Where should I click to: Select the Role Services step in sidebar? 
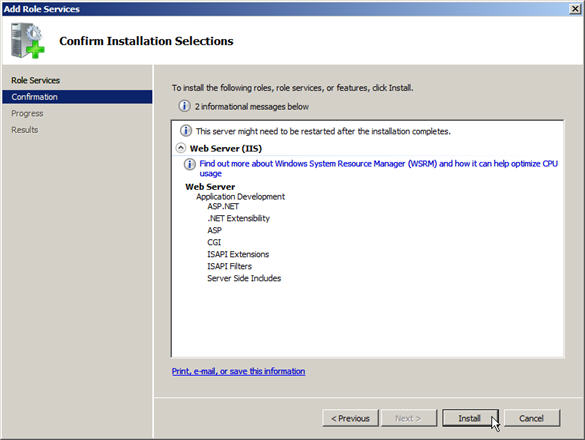point(36,80)
